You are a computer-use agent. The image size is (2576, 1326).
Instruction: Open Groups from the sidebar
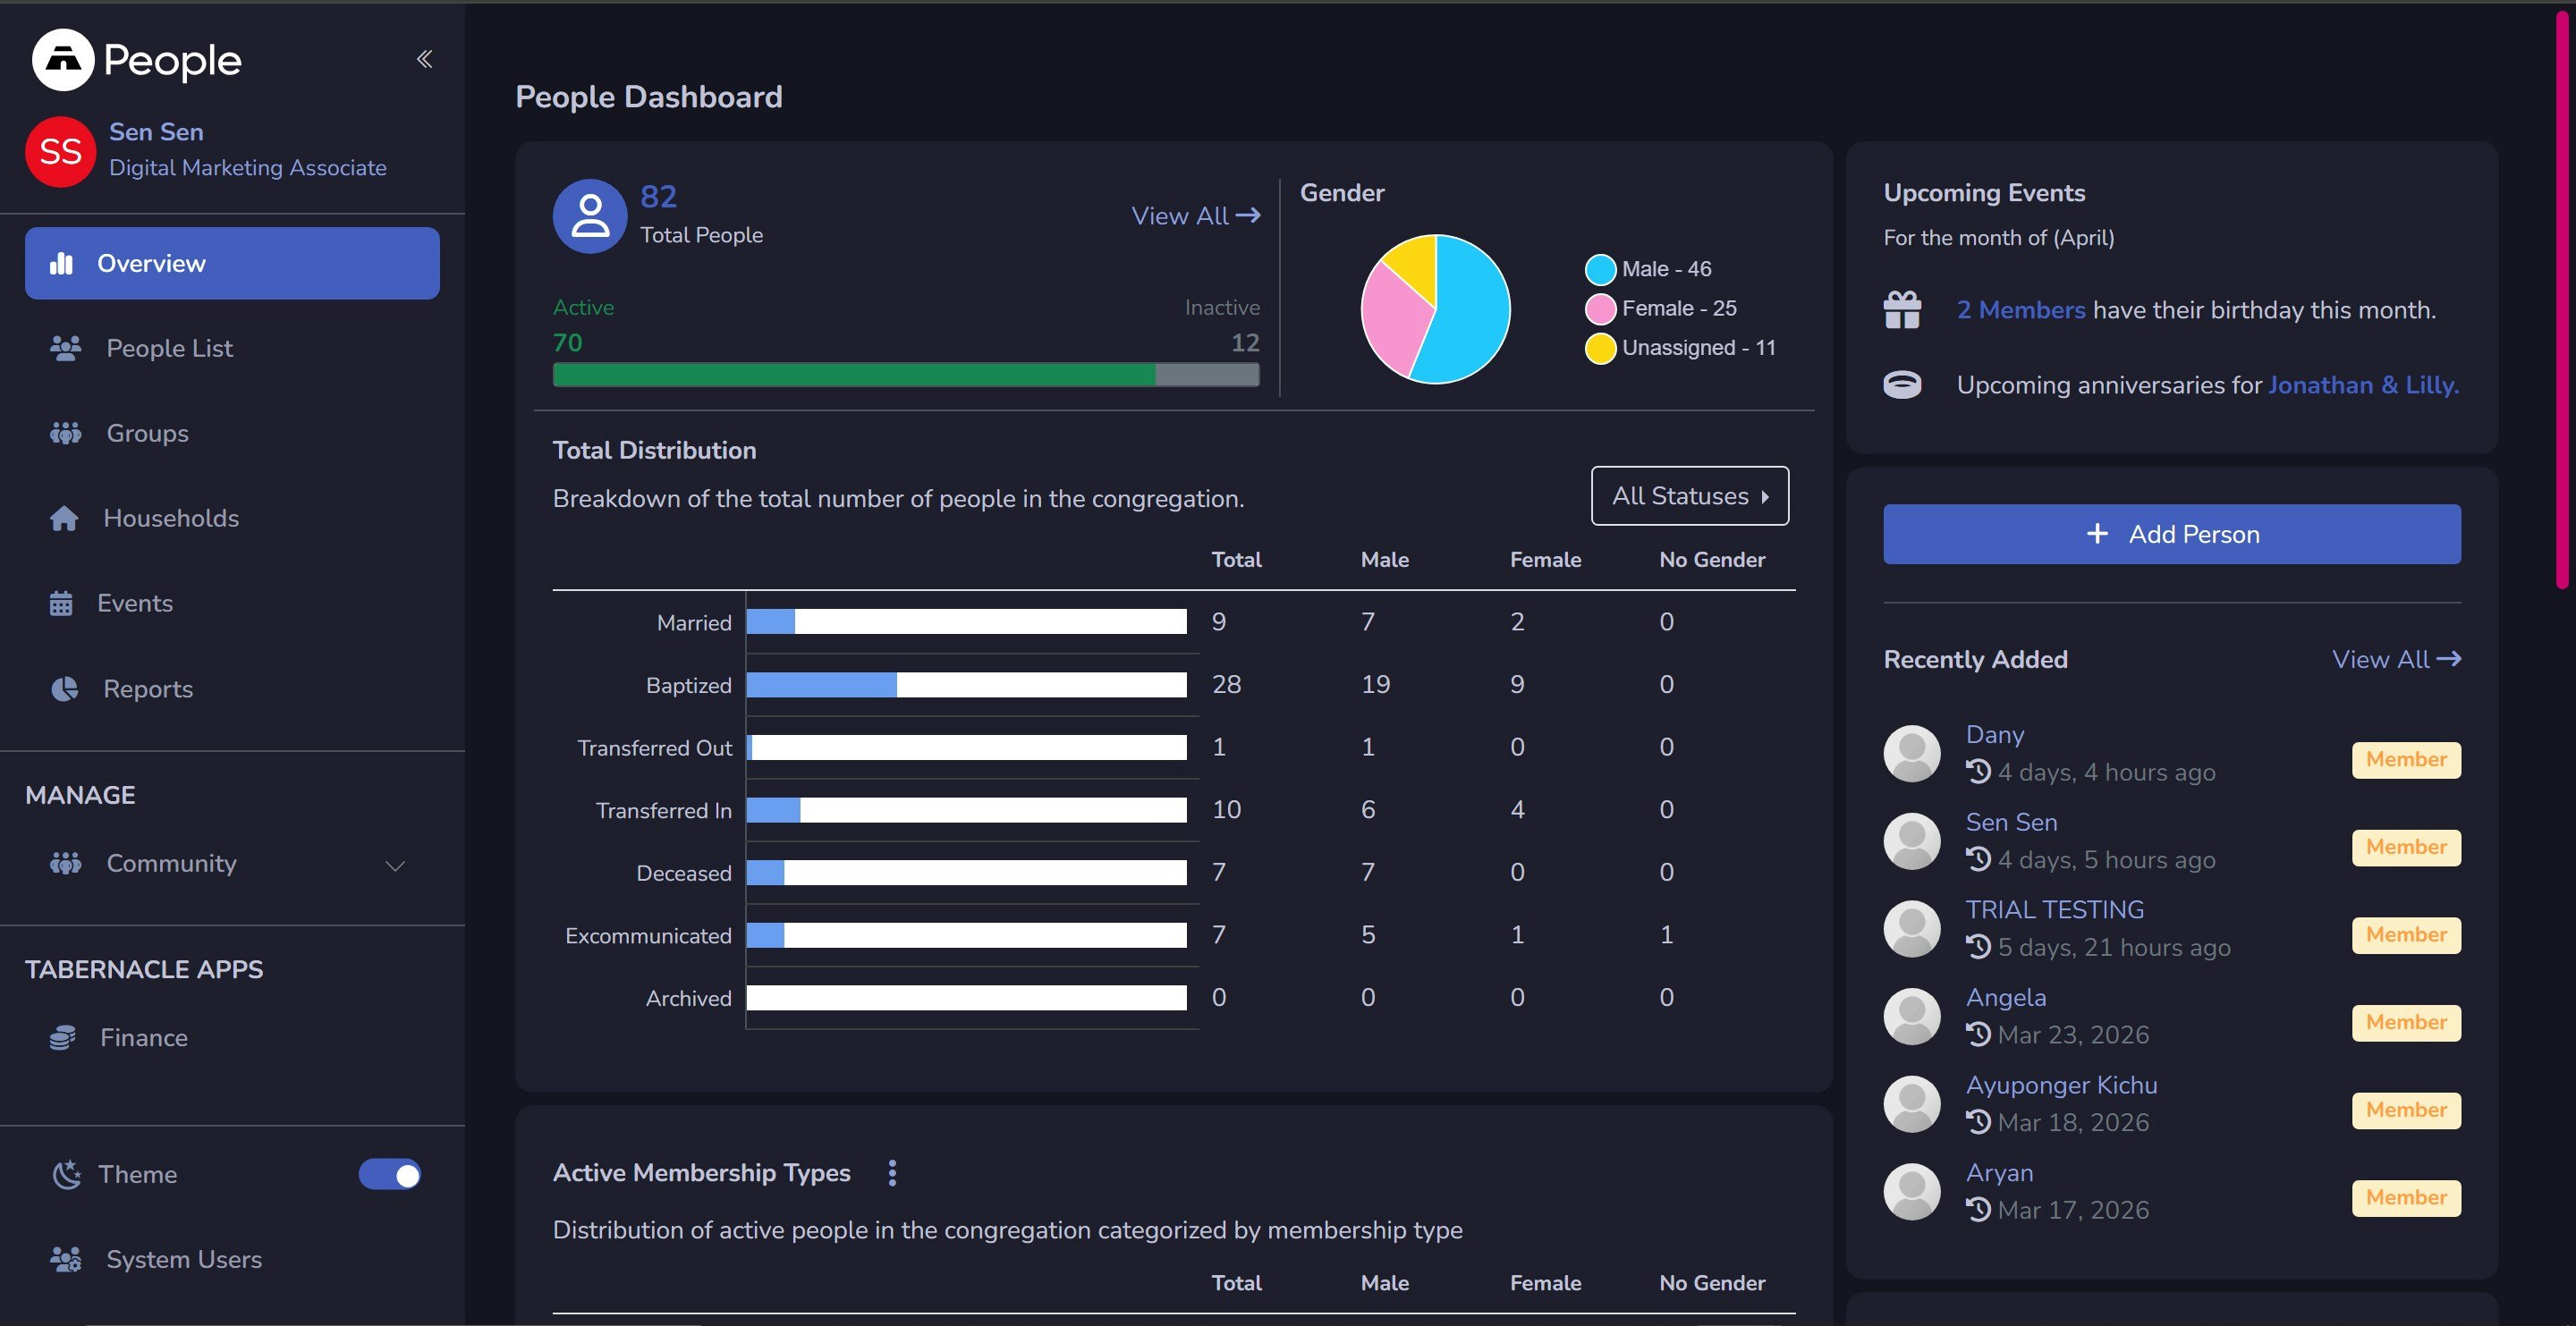pos(147,433)
